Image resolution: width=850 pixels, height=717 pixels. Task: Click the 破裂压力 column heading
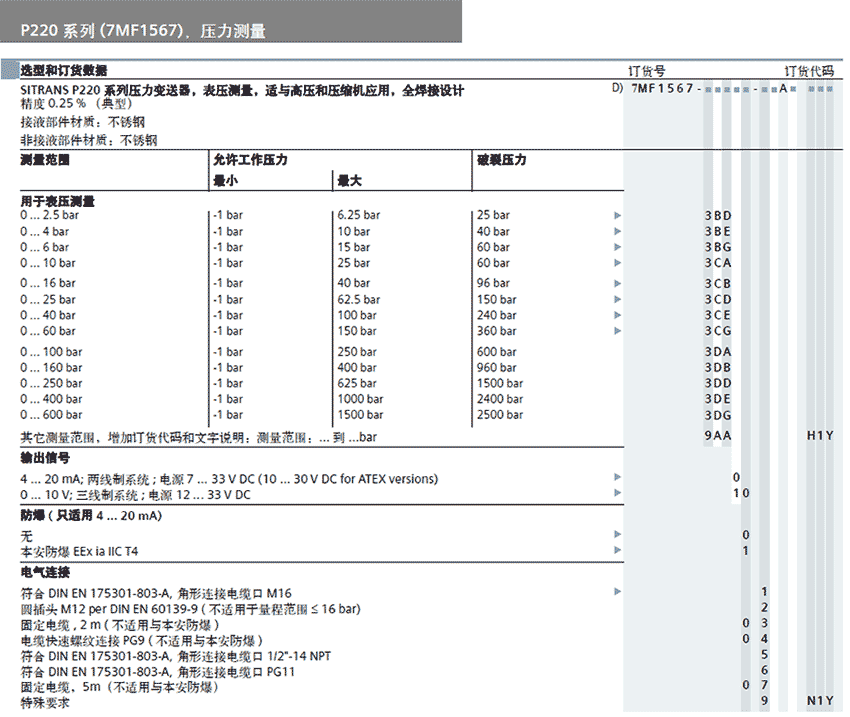coord(502,160)
